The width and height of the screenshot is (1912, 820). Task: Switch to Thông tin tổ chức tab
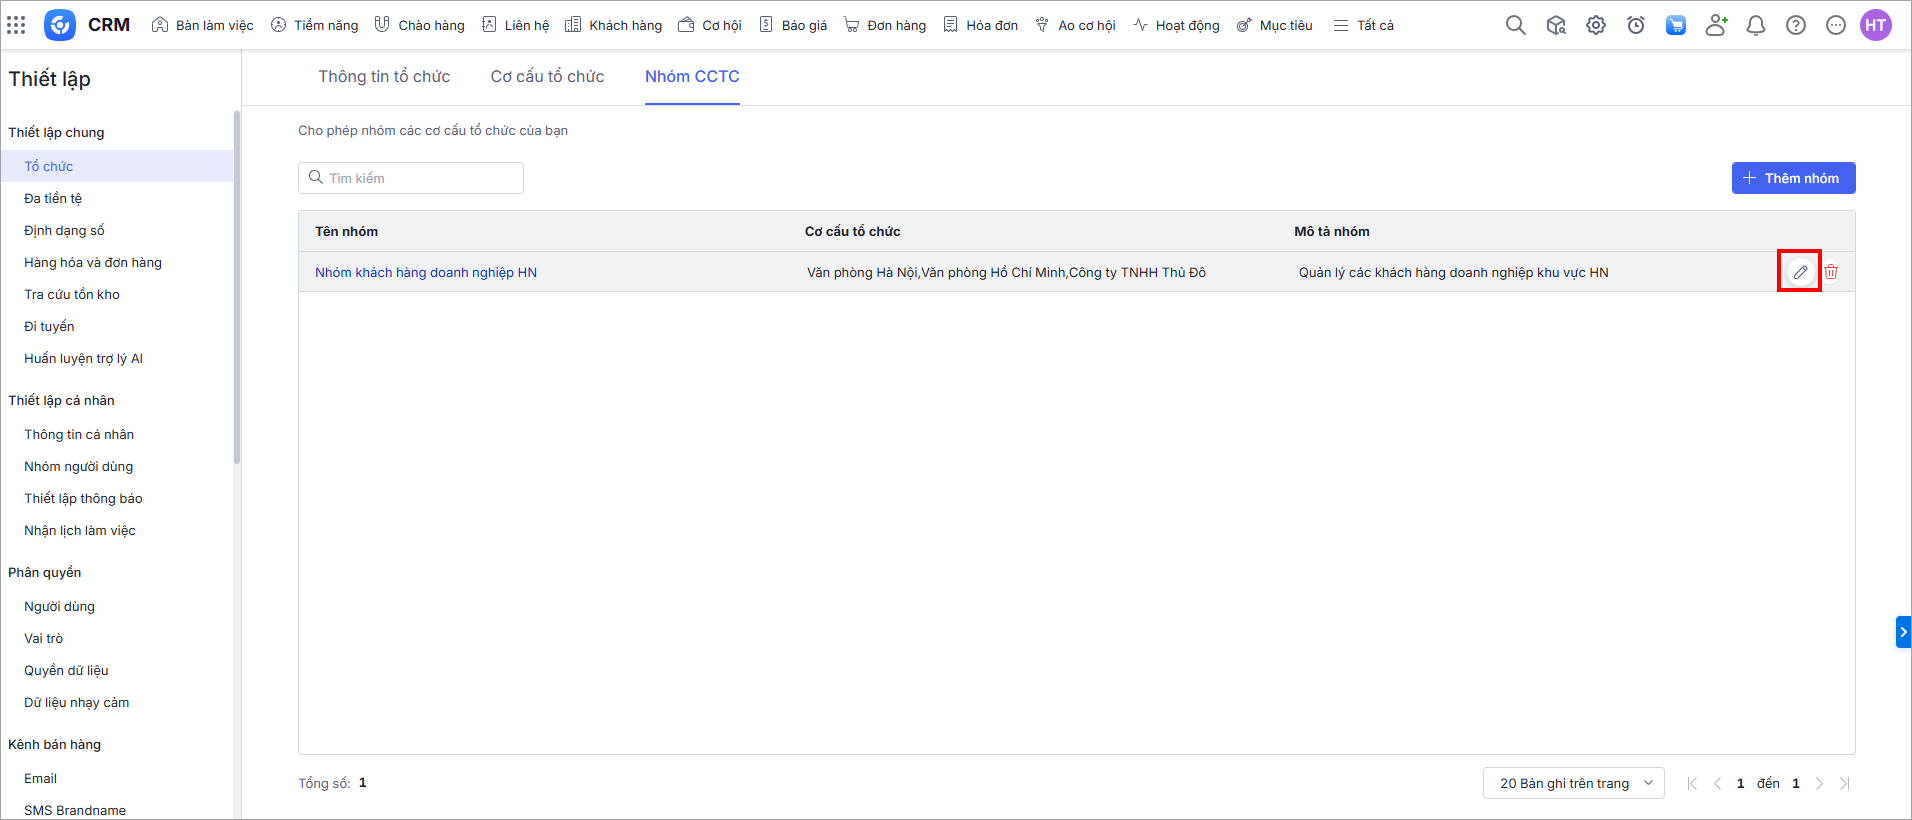(x=384, y=77)
